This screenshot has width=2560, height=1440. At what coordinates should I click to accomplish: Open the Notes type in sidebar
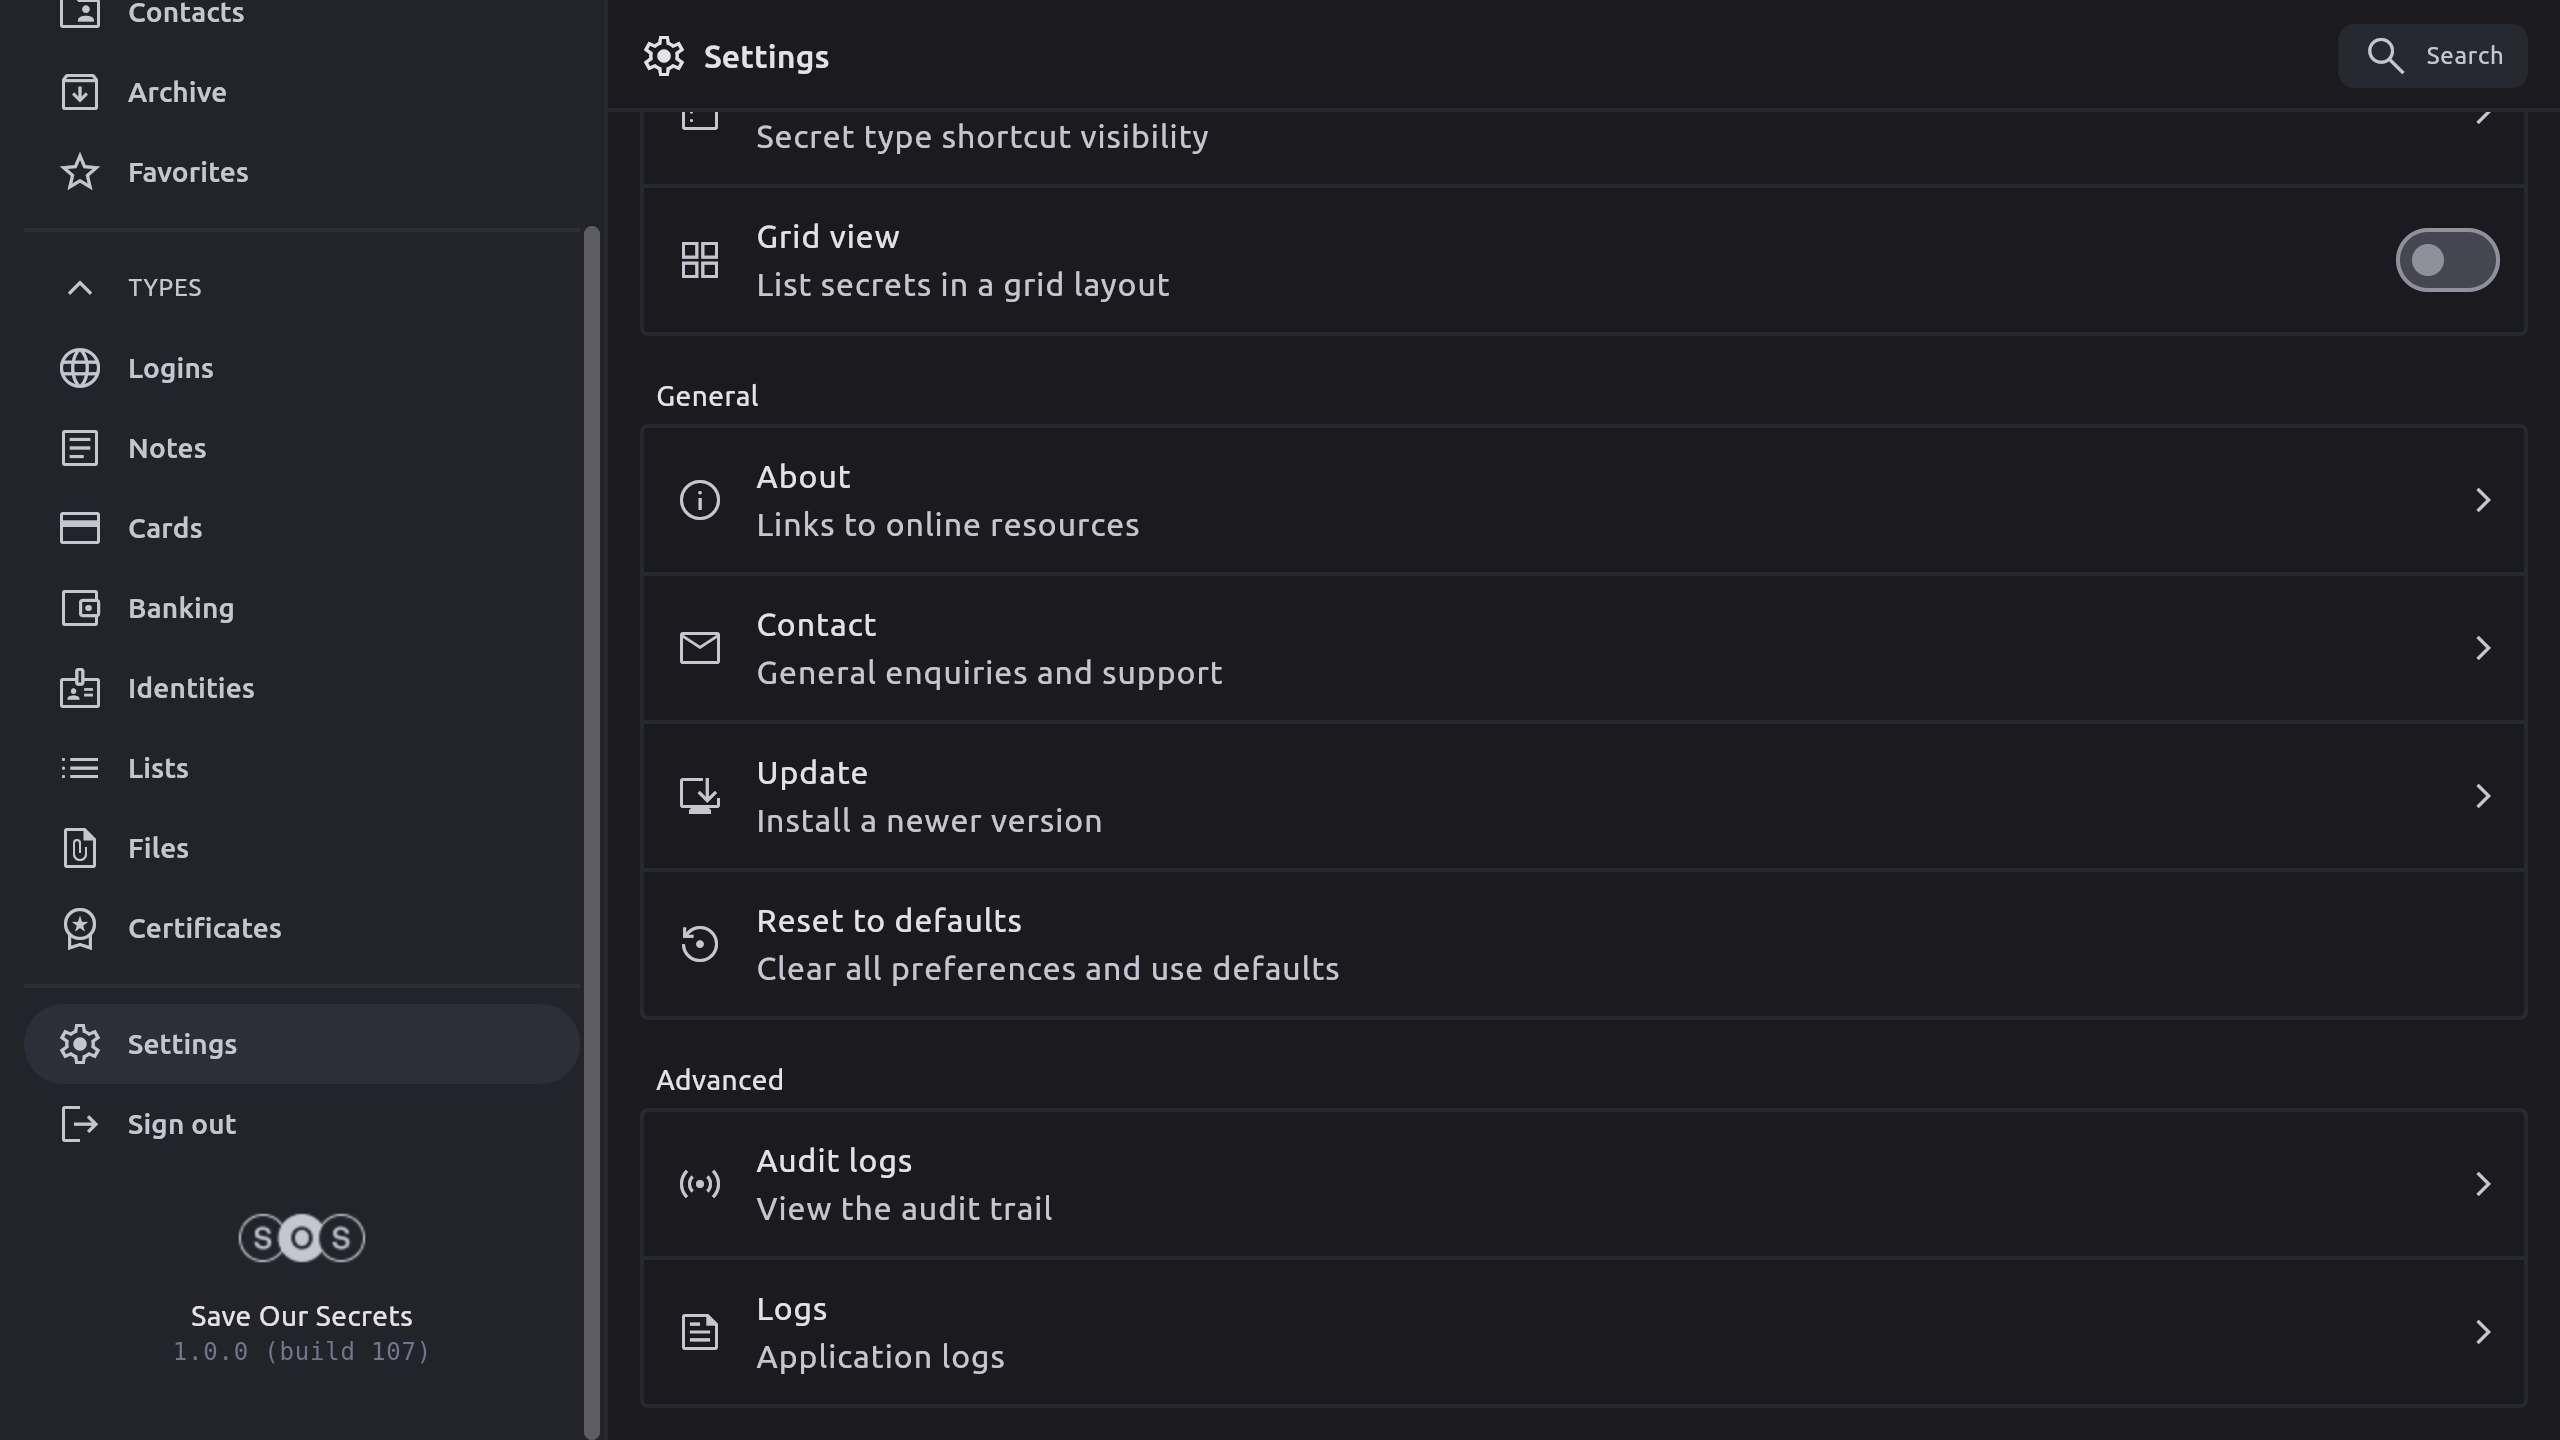click(167, 448)
